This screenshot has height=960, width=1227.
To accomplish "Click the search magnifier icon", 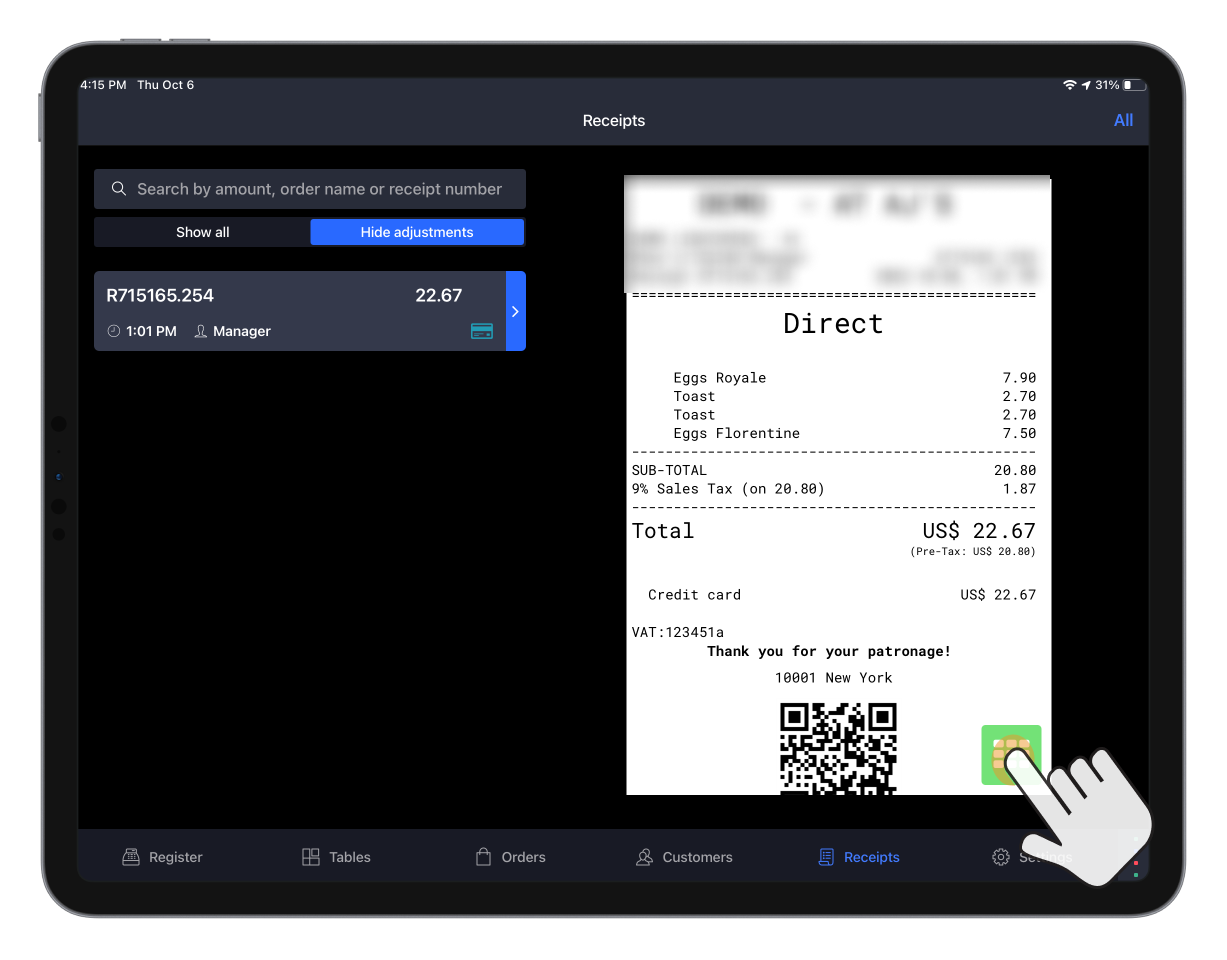I will 119,189.
